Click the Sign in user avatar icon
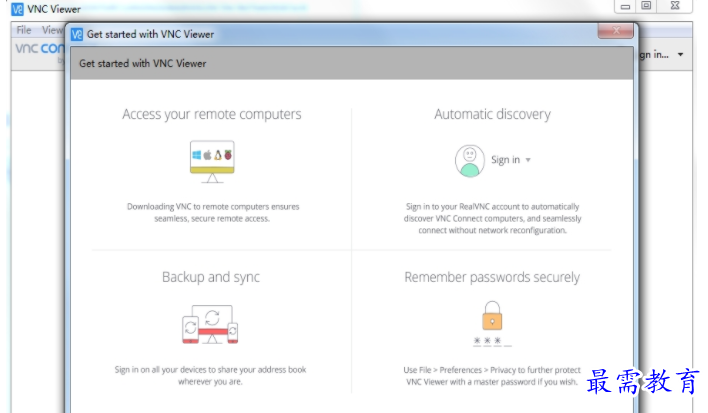Image resolution: width=708 pixels, height=413 pixels. (x=470, y=161)
